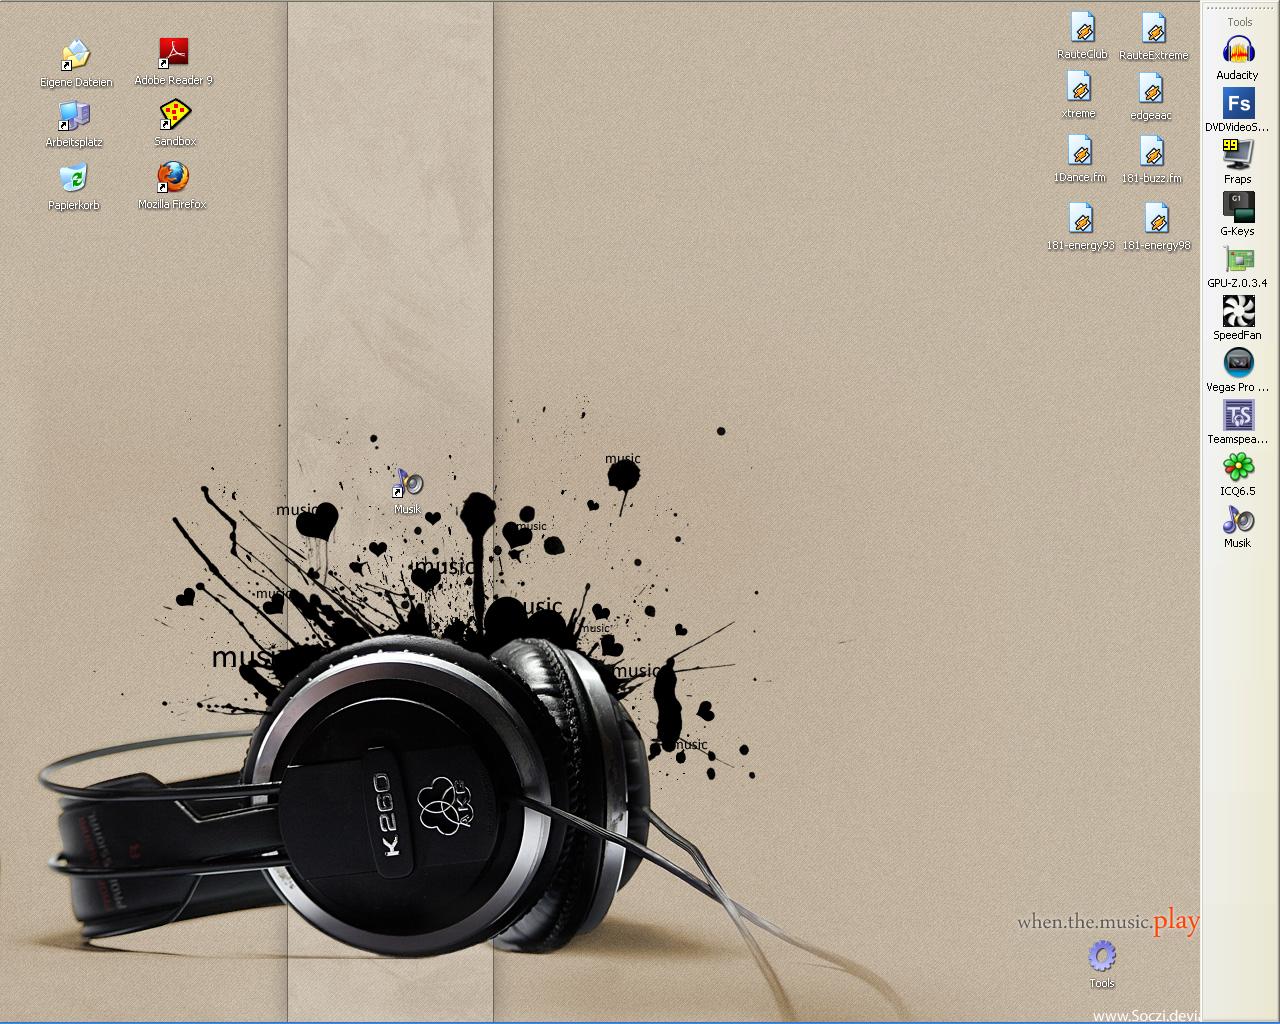This screenshot has width=1280, height=1024.
Task: Click the Sandbox desktop shortcut
Action: (x=175, y=115)
